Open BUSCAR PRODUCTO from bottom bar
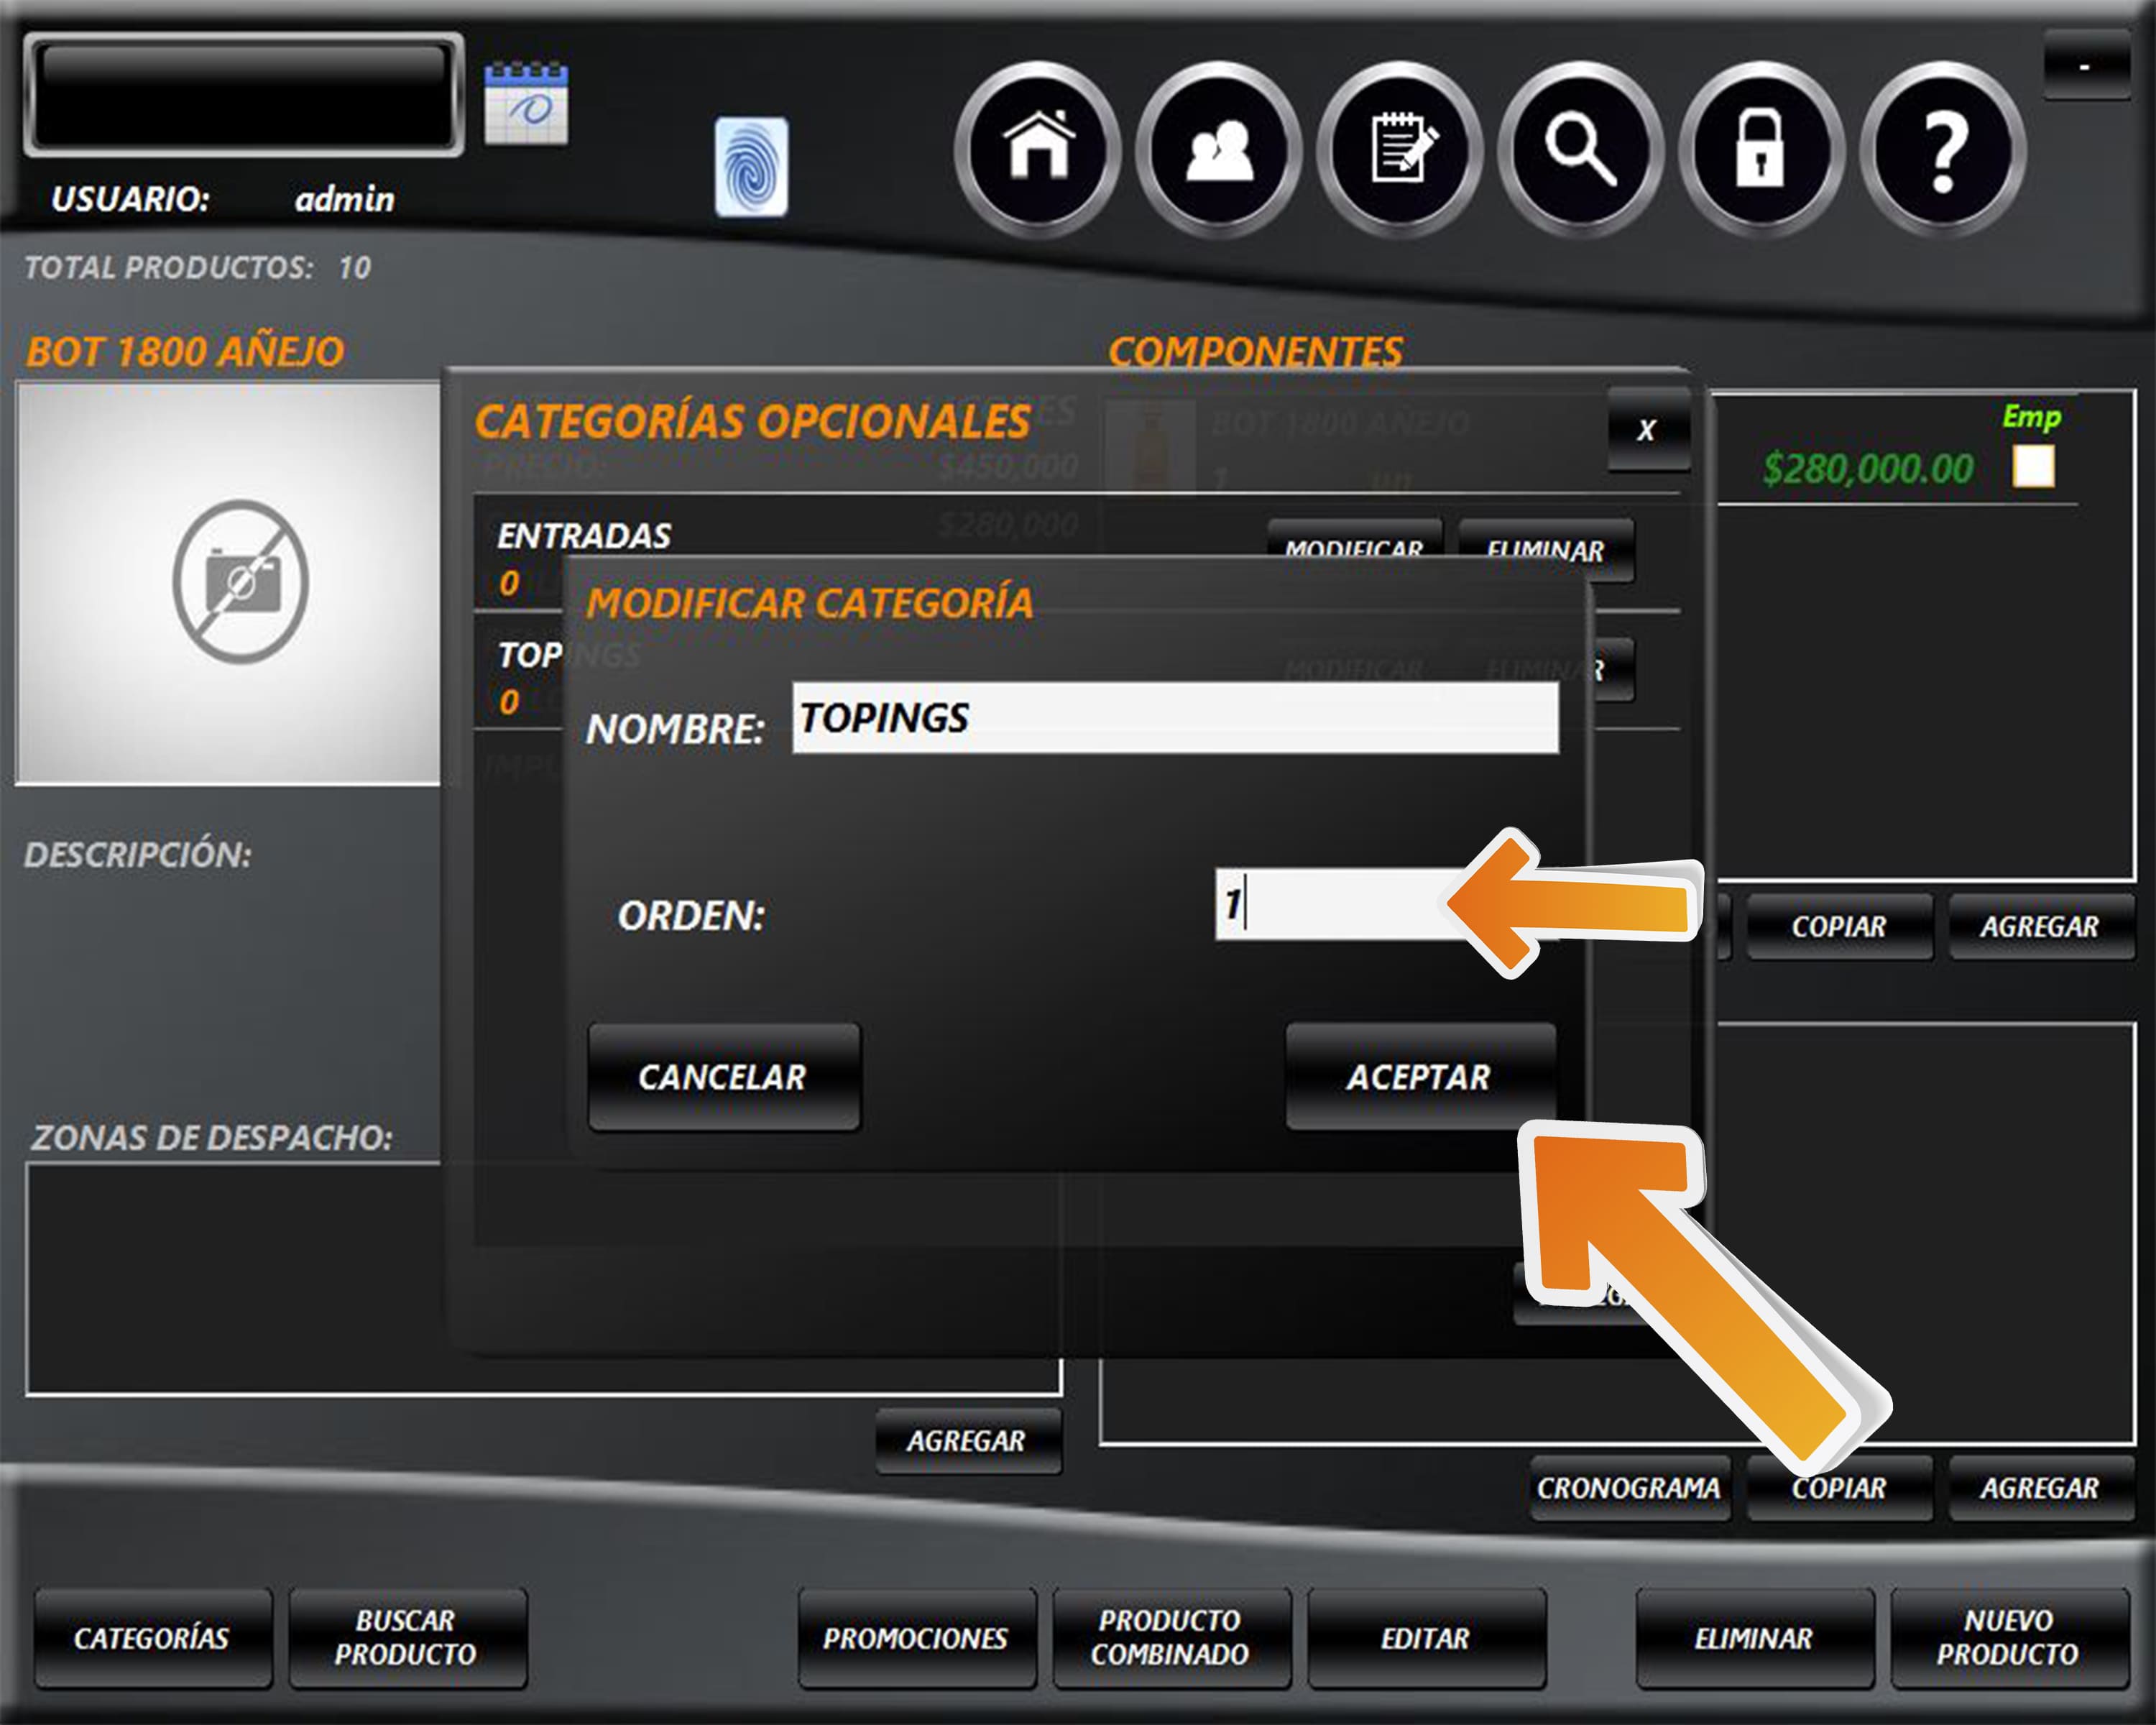The image size is (2156, 1725). click(x=406, y=1638)
